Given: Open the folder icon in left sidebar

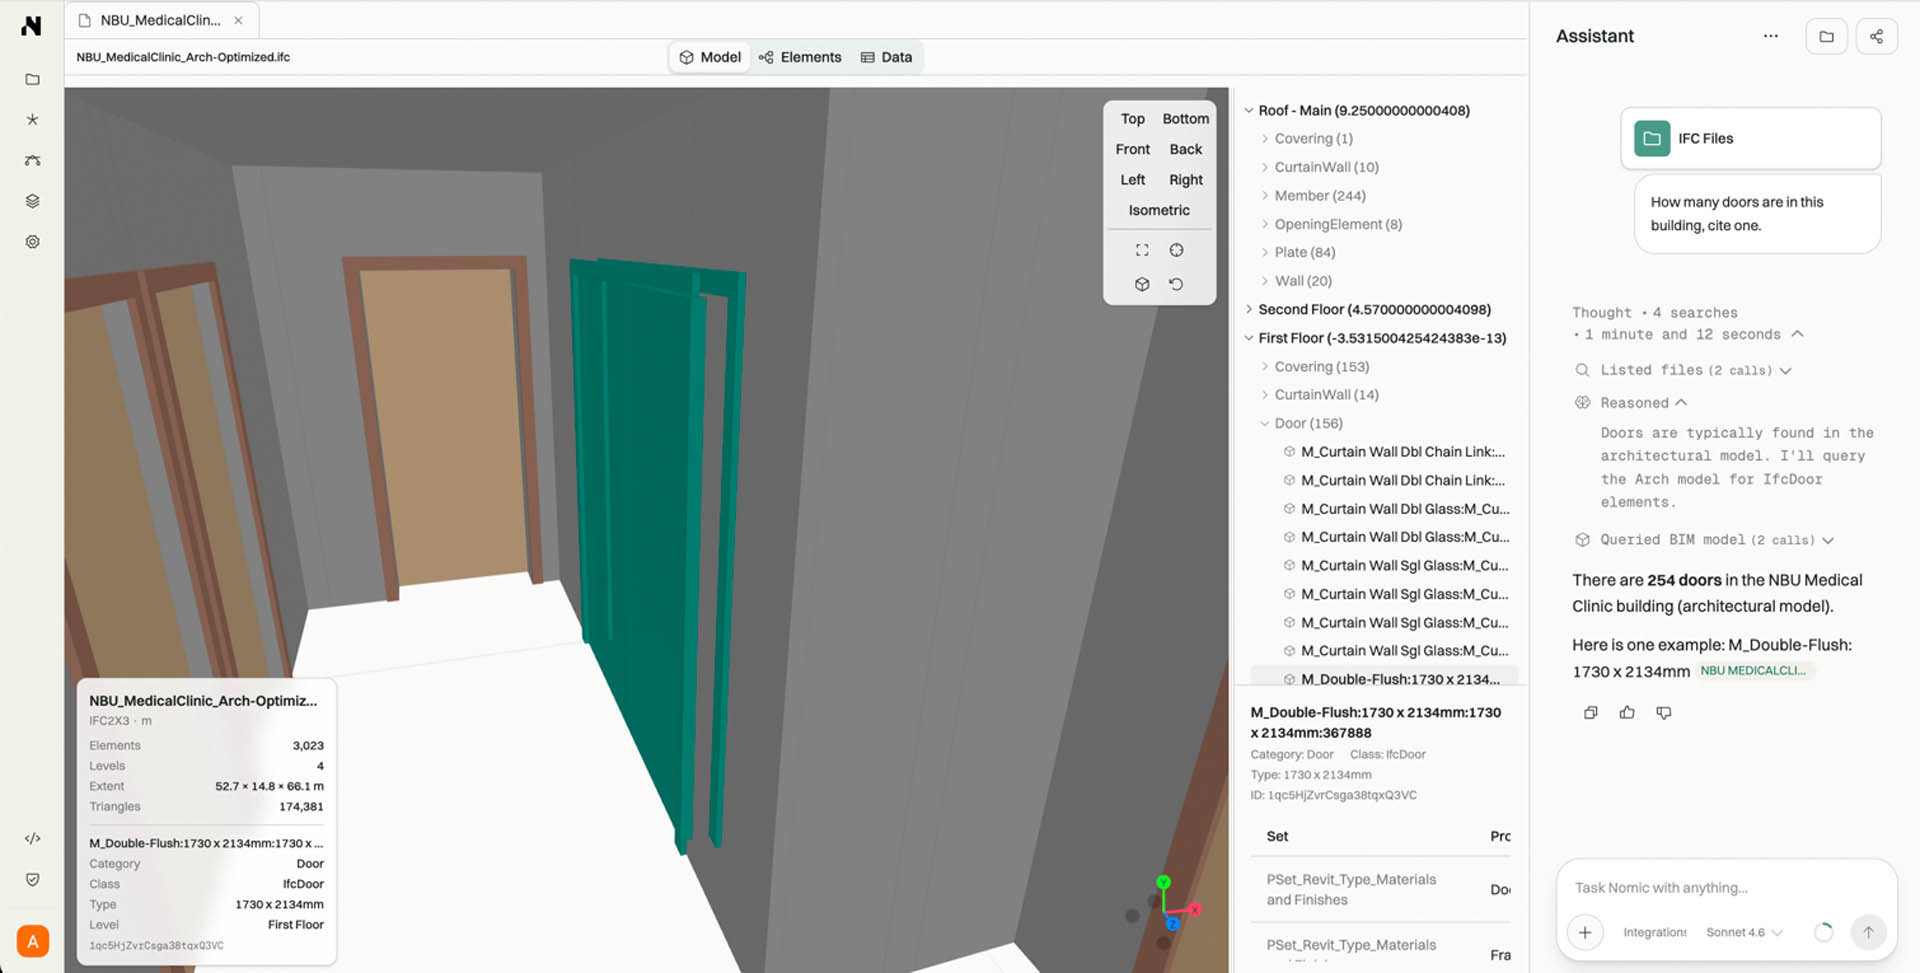Looking at the screenshot, I should [32, 79].
